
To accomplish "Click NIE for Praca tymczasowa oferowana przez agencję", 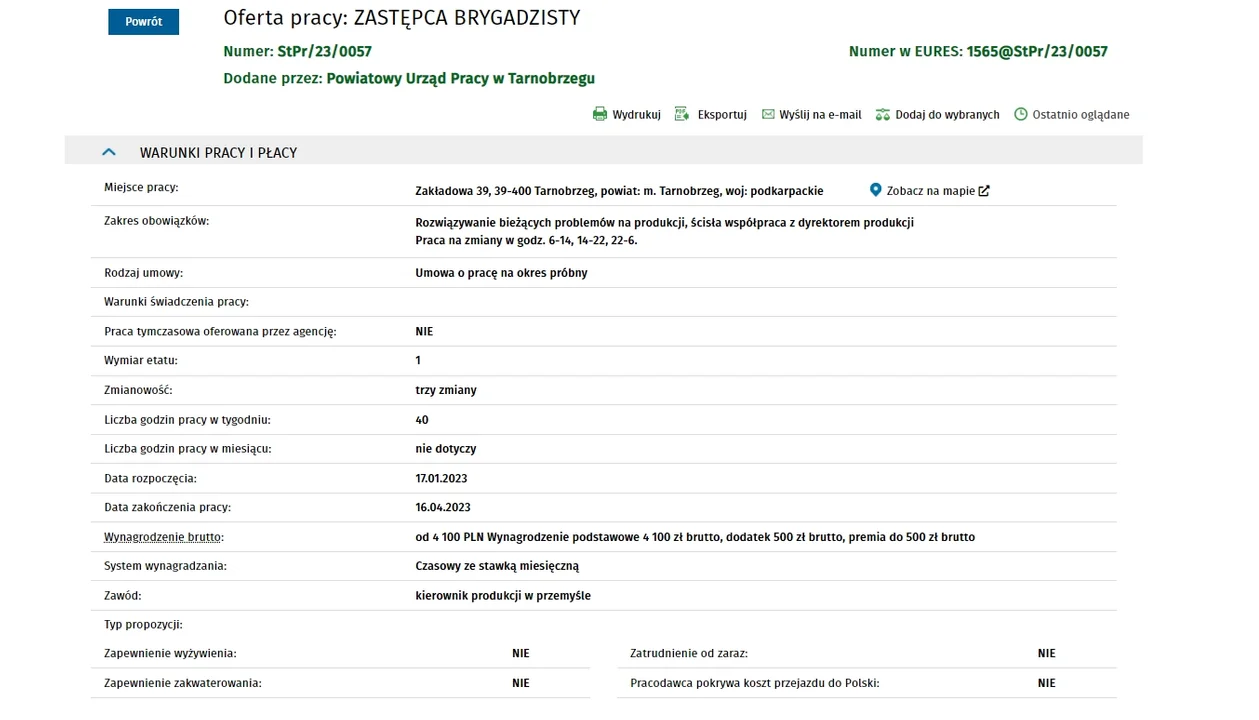I will pyautogui.click(x=424, y=331).
